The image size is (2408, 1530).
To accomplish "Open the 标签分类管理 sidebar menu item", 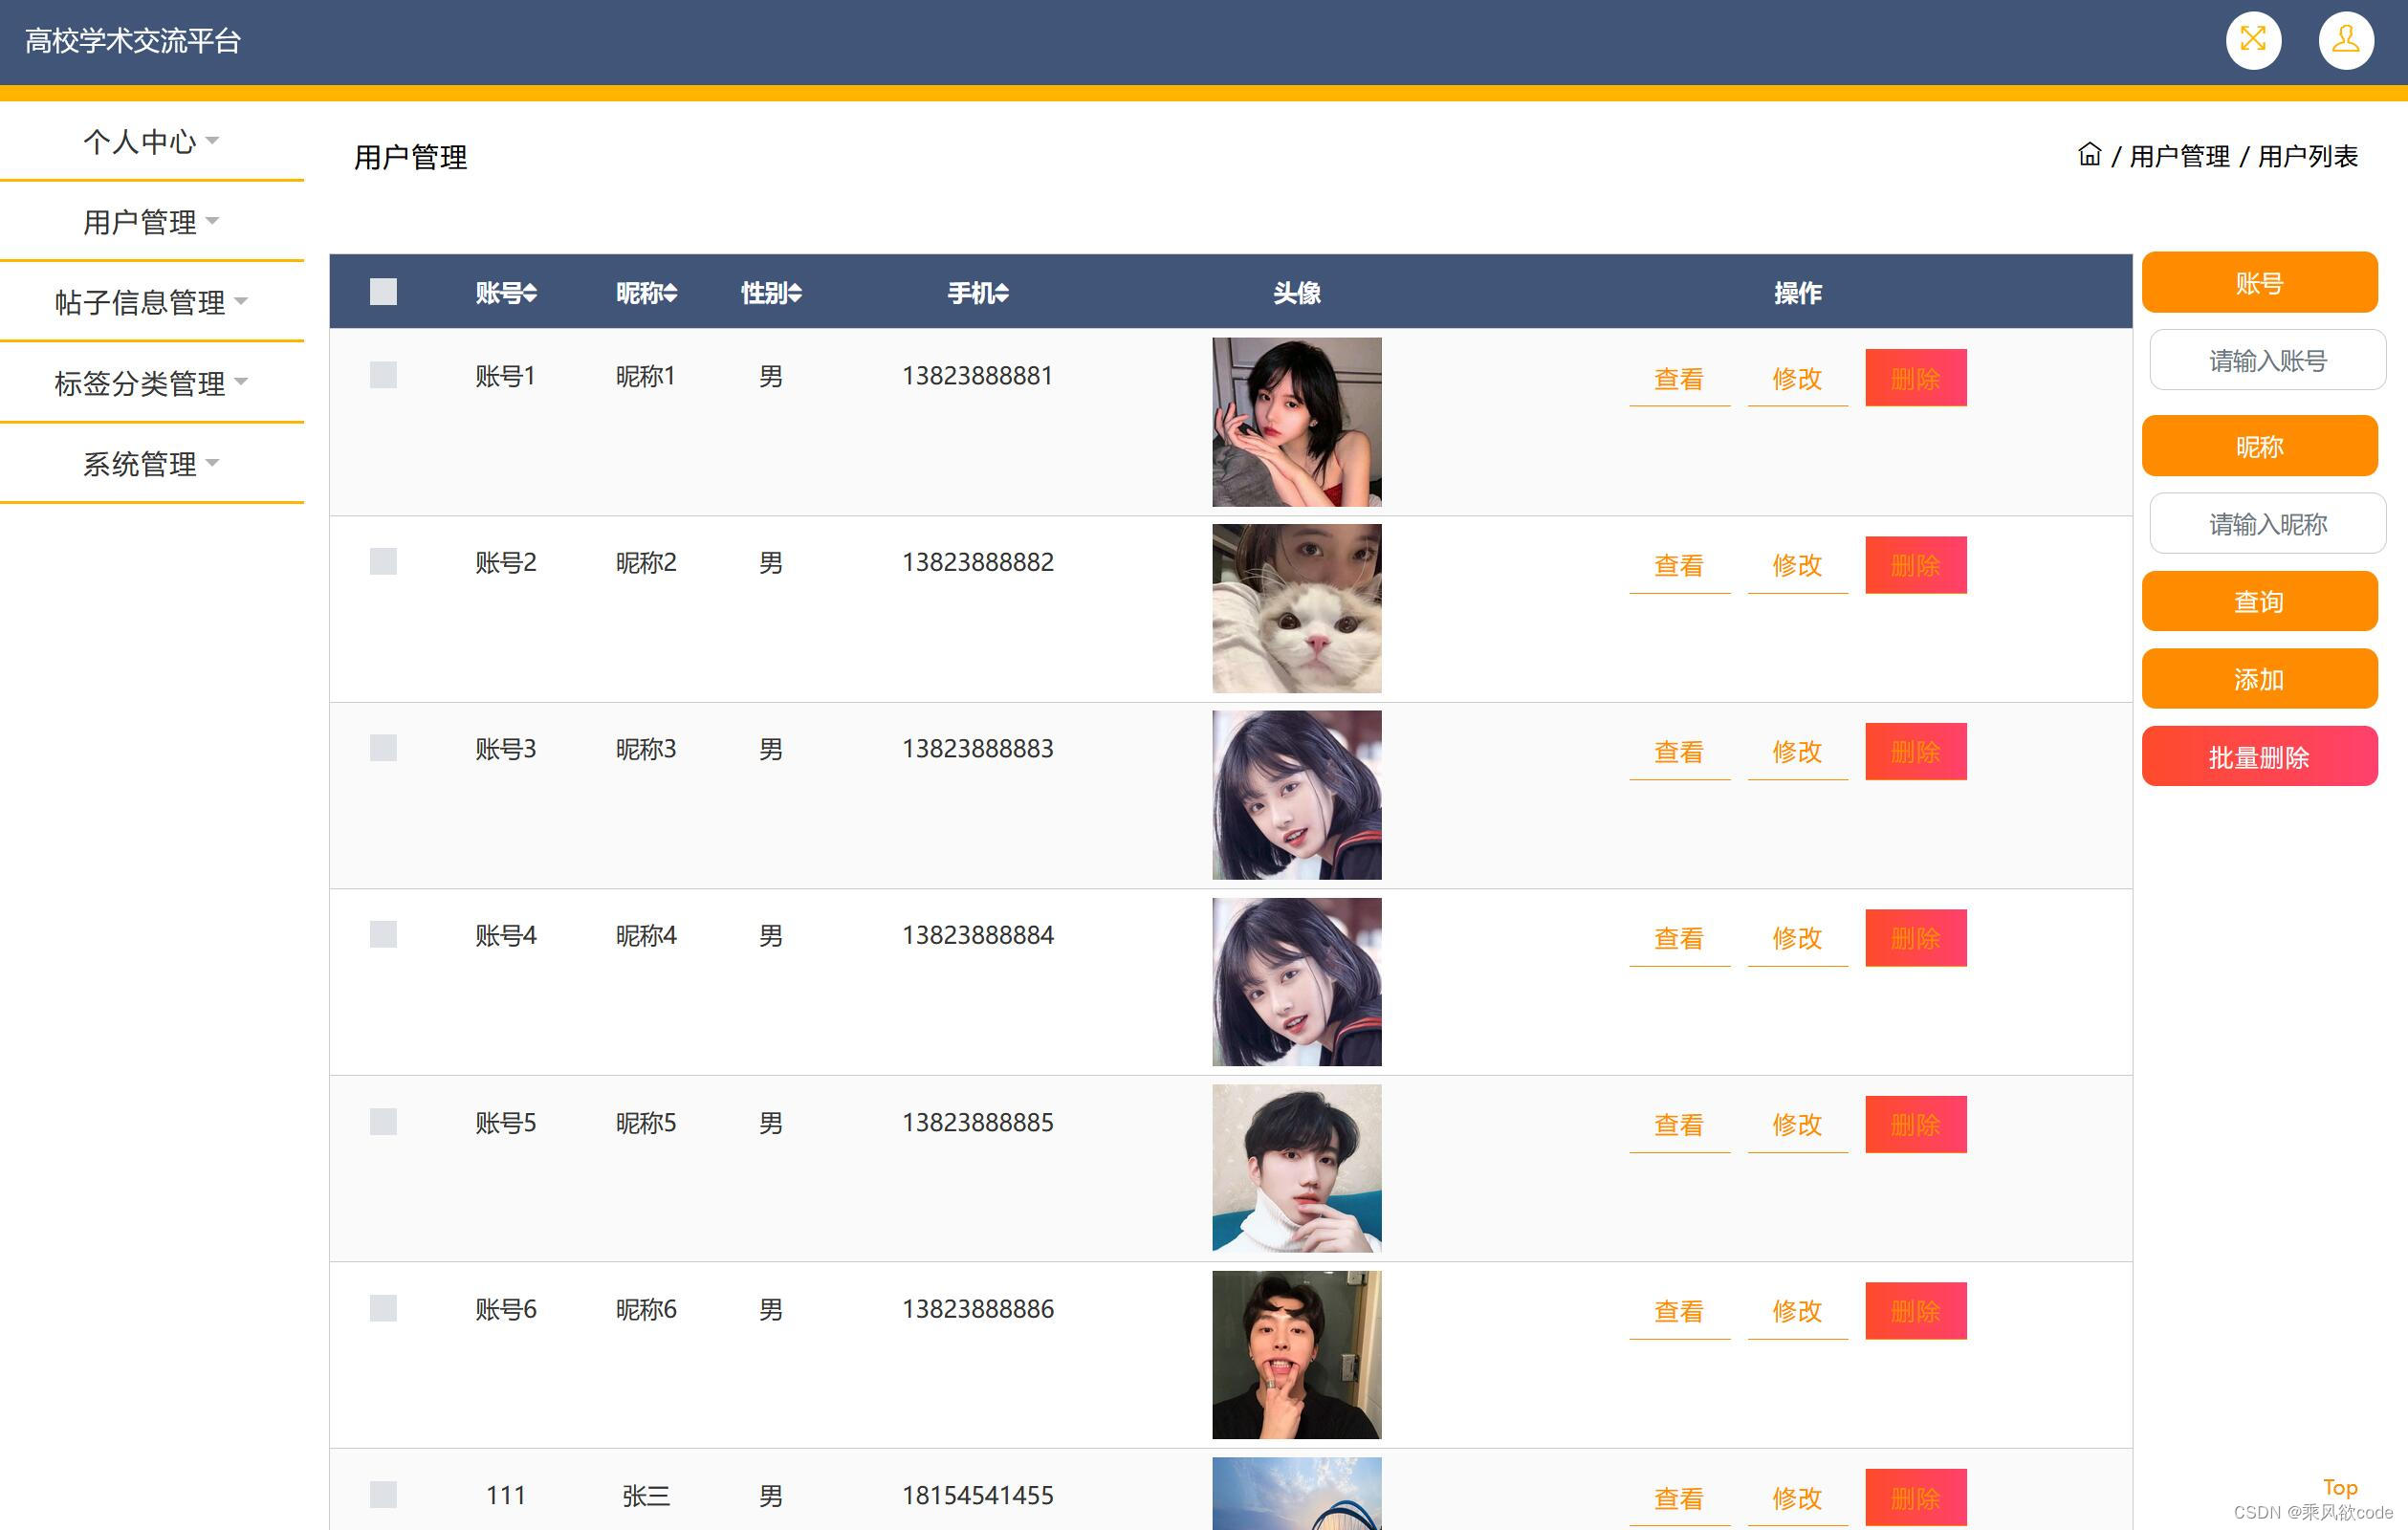I will coord(151,383).
